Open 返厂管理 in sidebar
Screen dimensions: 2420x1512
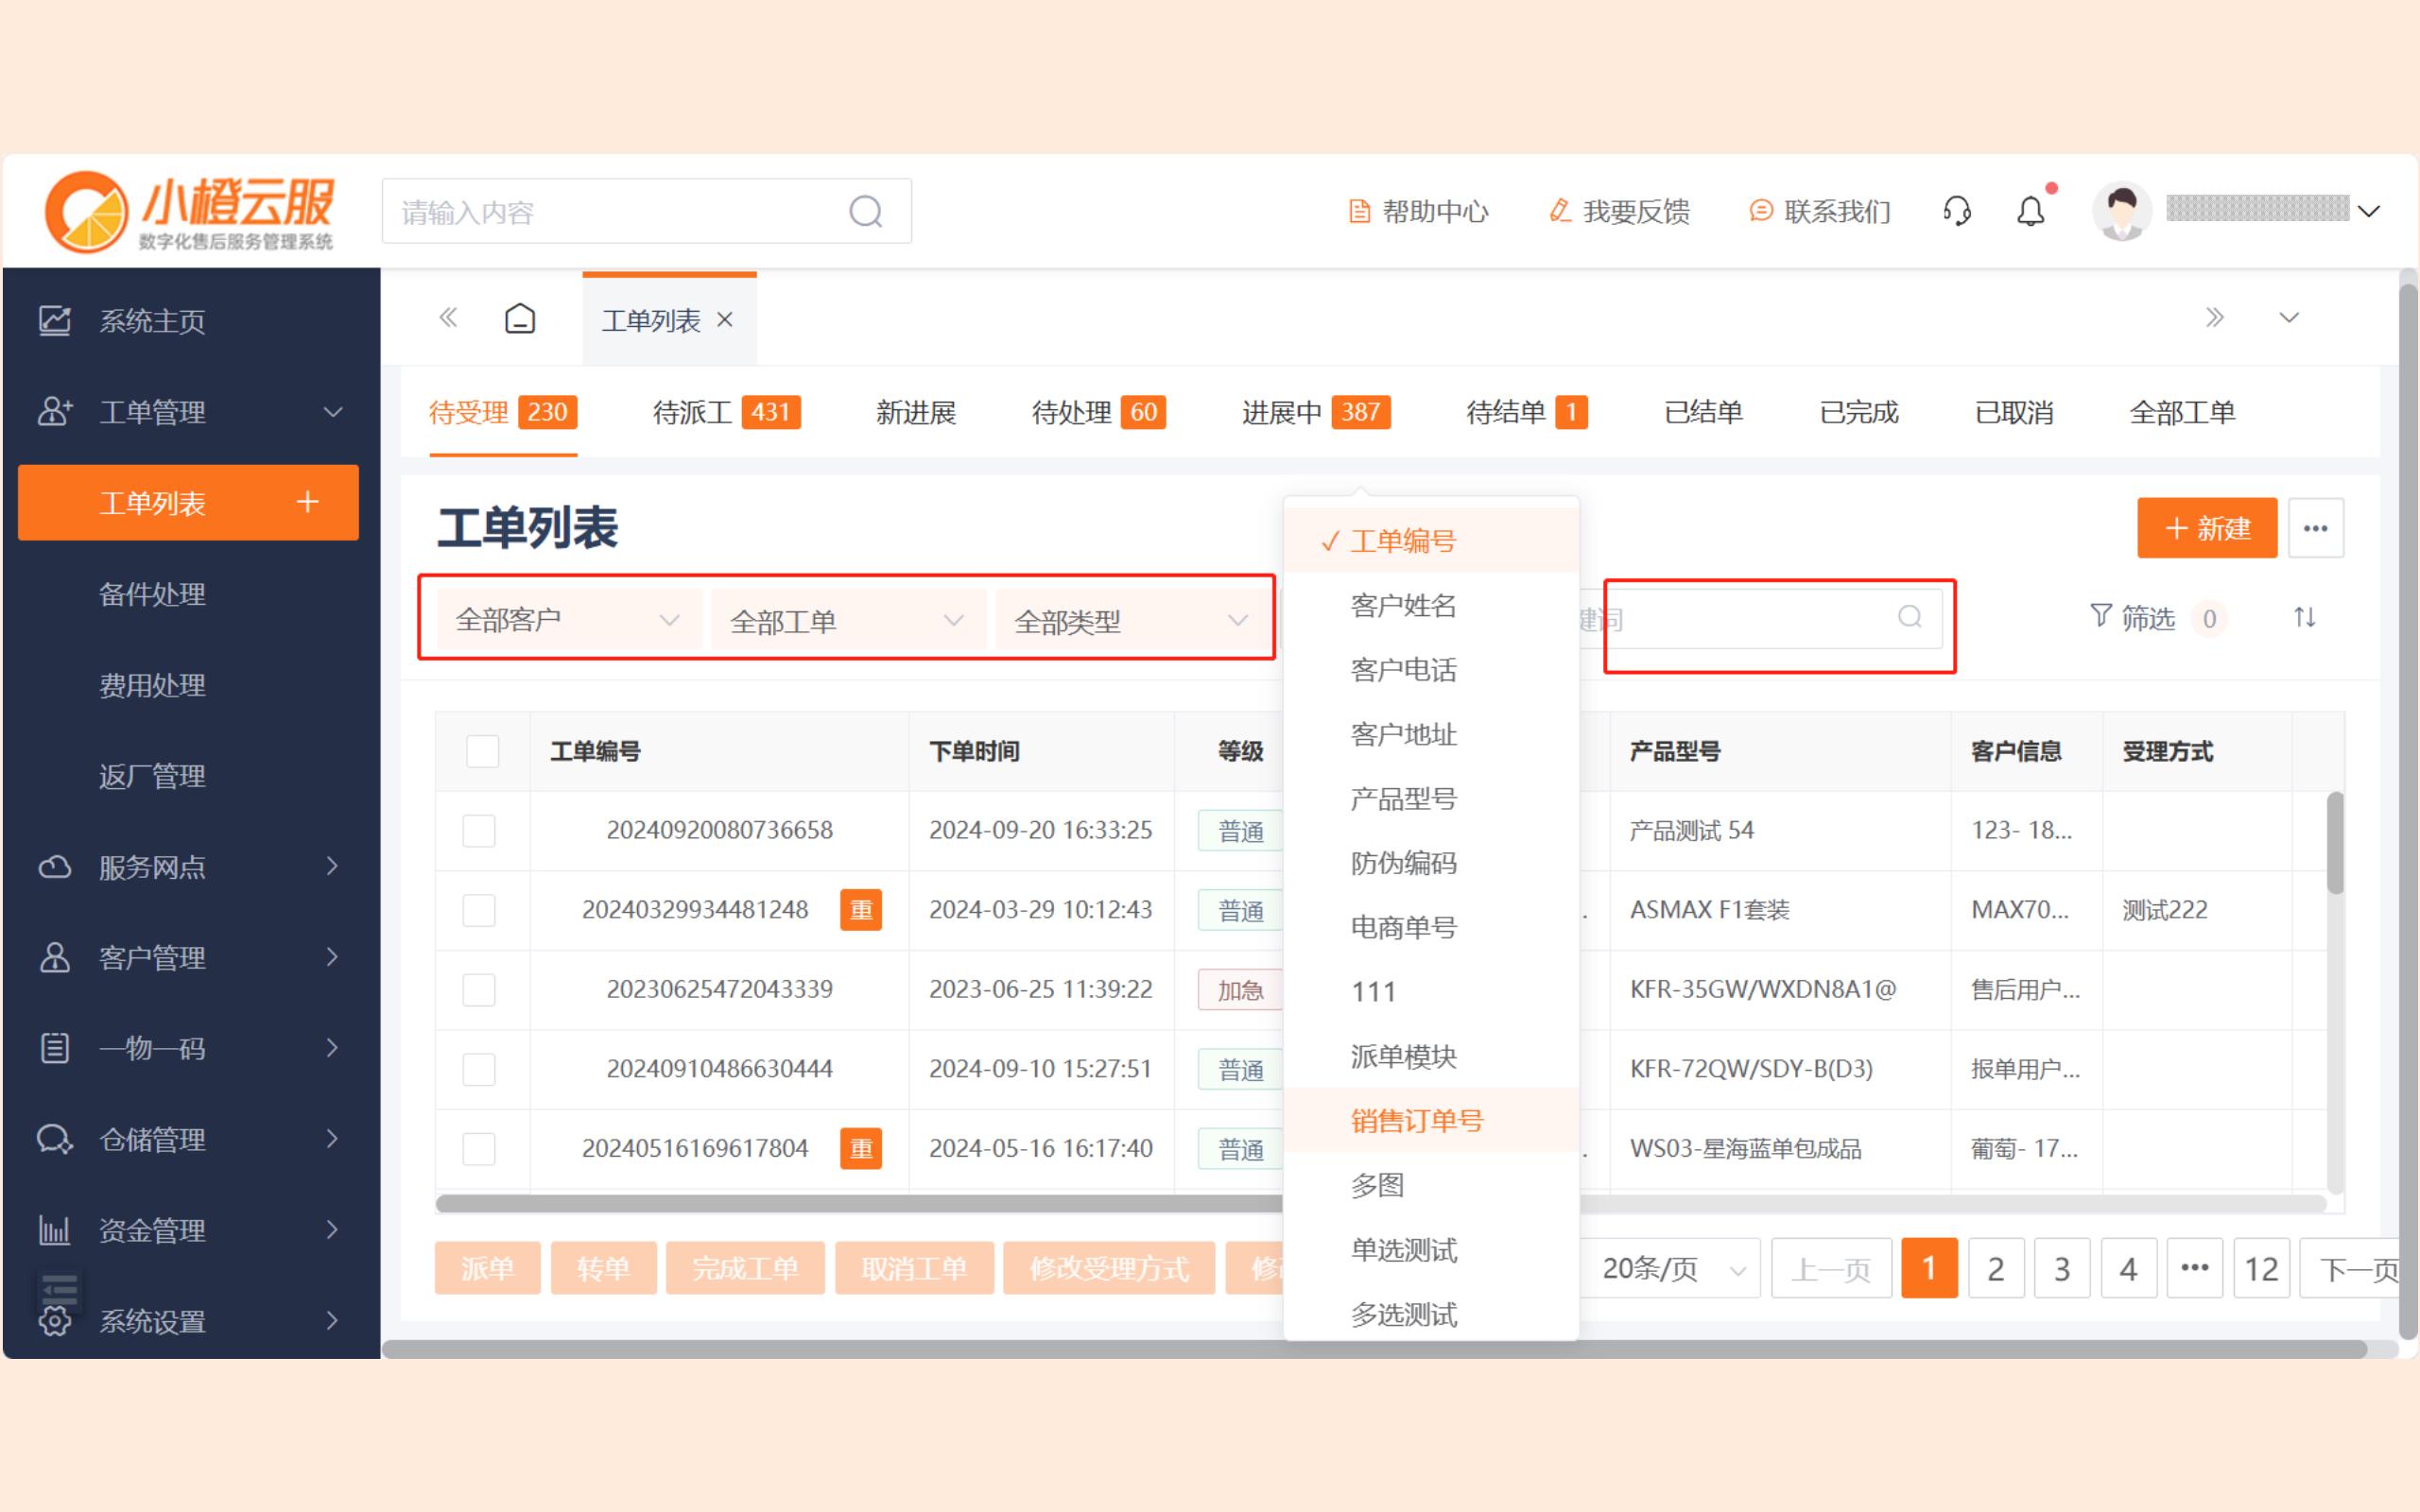[152, 776]
